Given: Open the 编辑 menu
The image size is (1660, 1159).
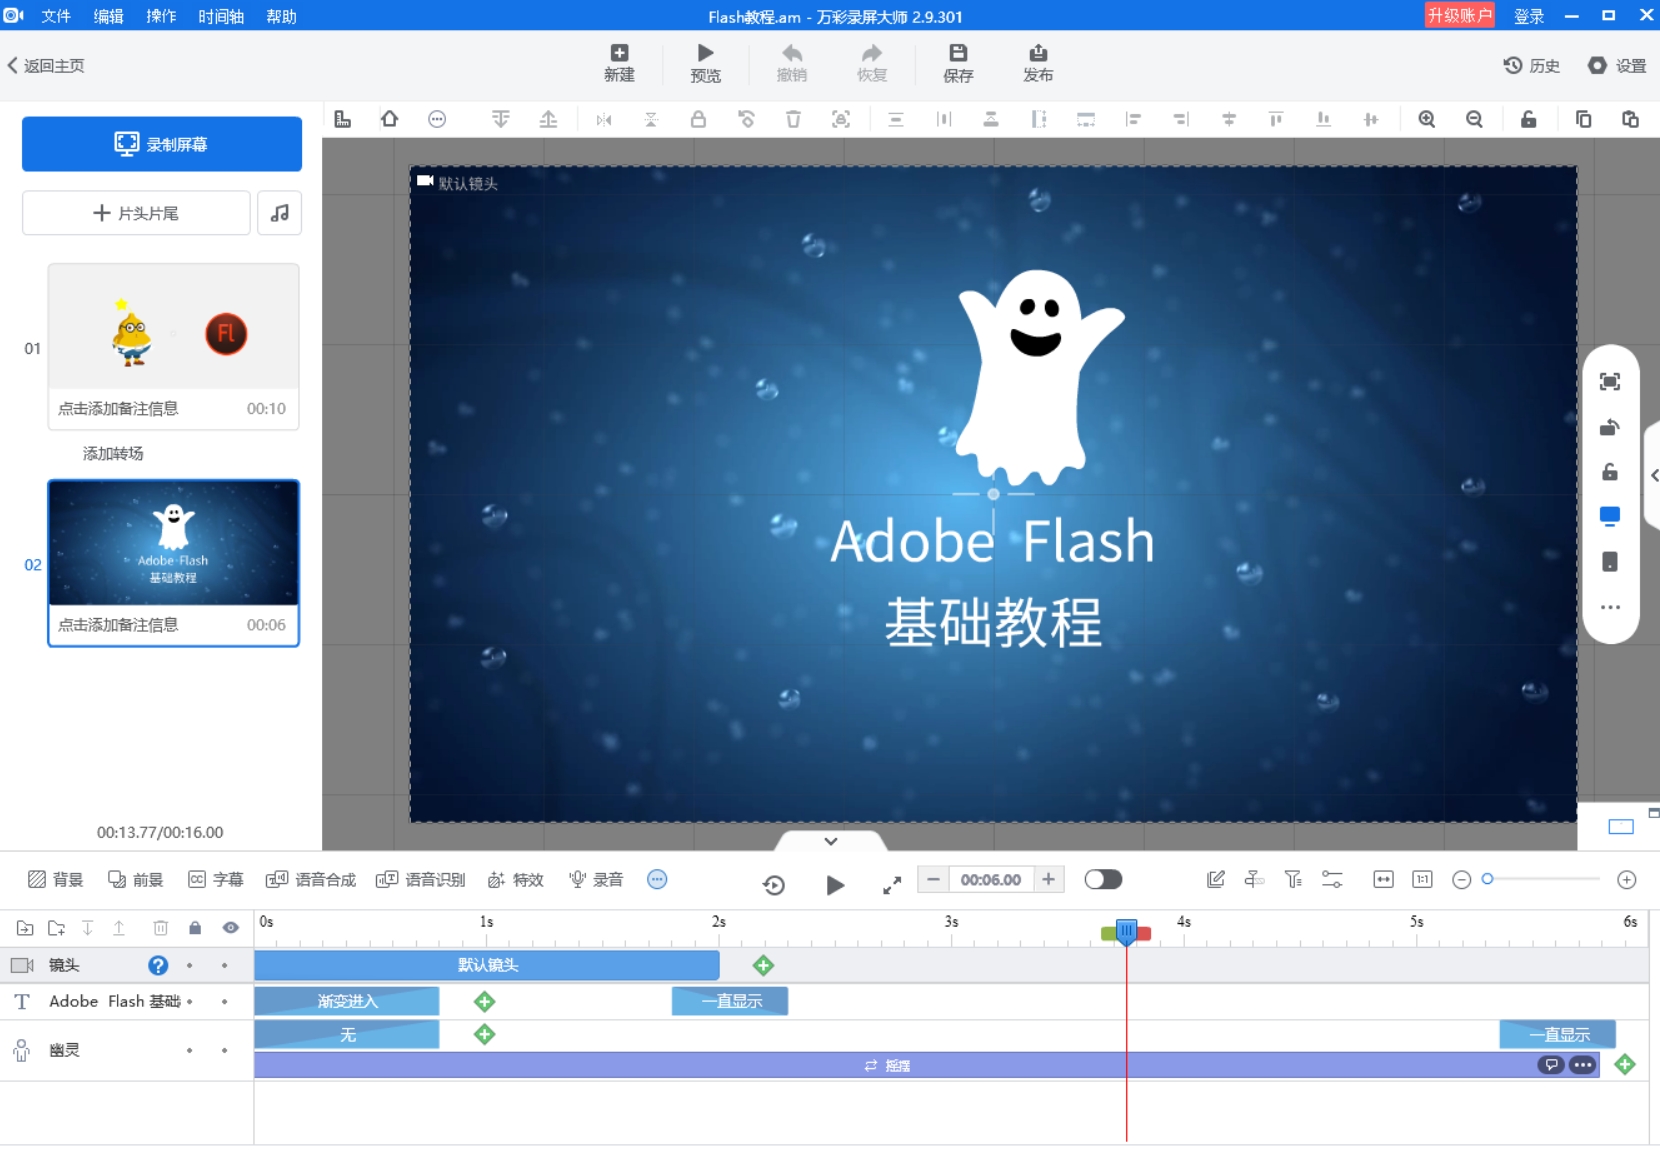Looking at the screenshot, I should pyautogui.click(x=108, y=16).
